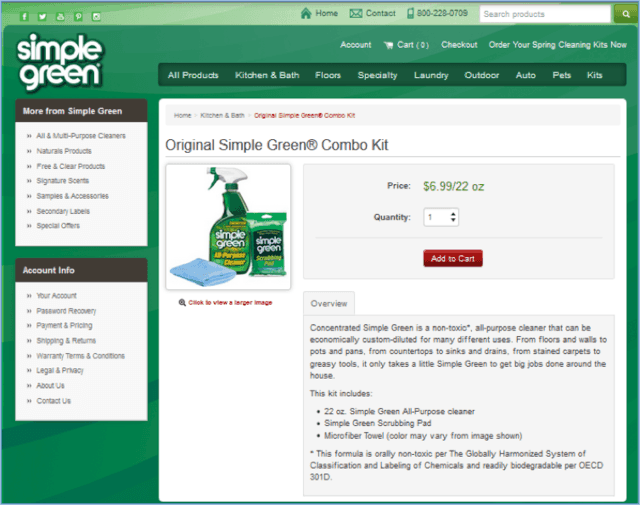Open Special Offers sidebar link
Screen dimensions: 640x505
click(58, 226)
